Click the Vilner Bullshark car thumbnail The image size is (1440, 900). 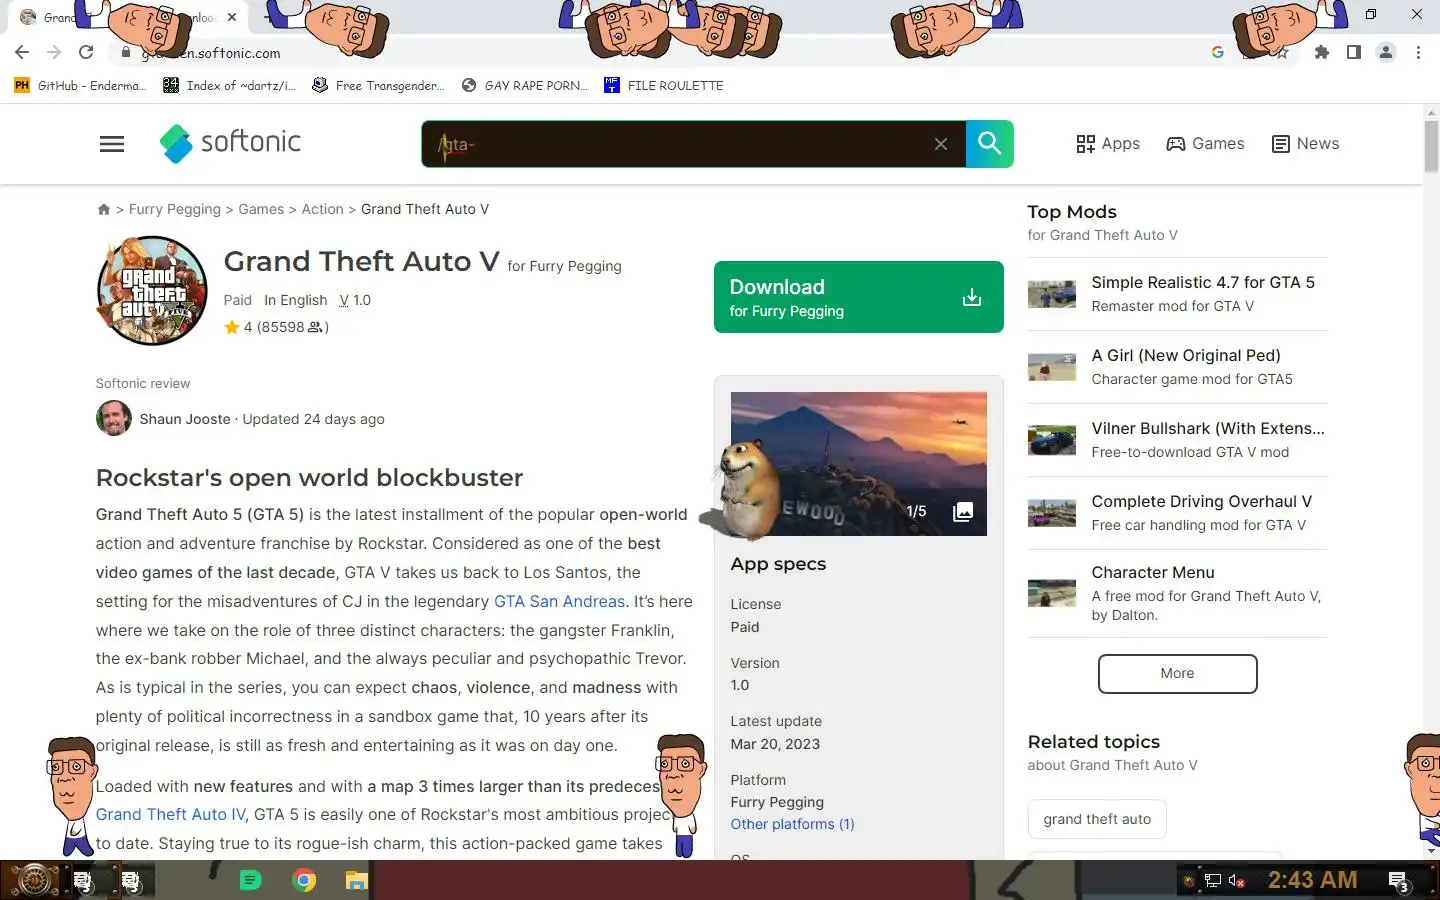coord(1052,440)
